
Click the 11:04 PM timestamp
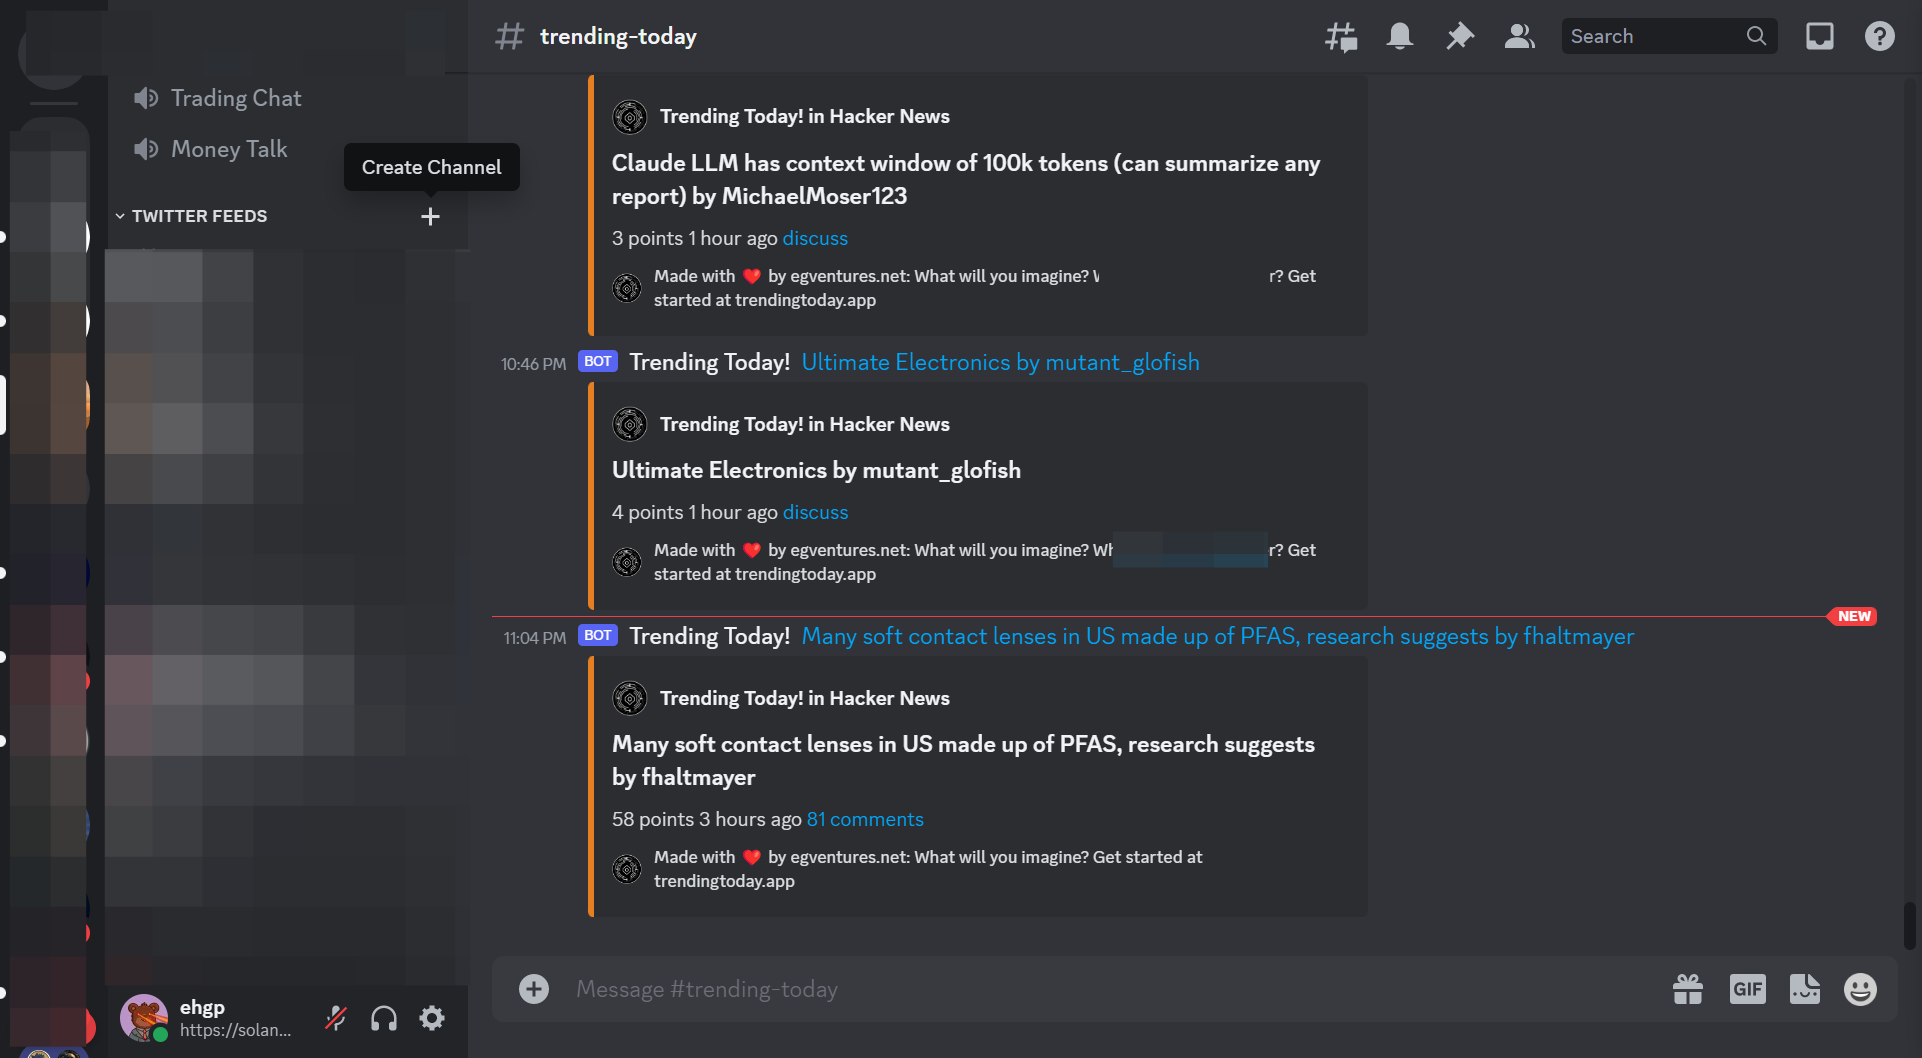click(x=534, y=638)
